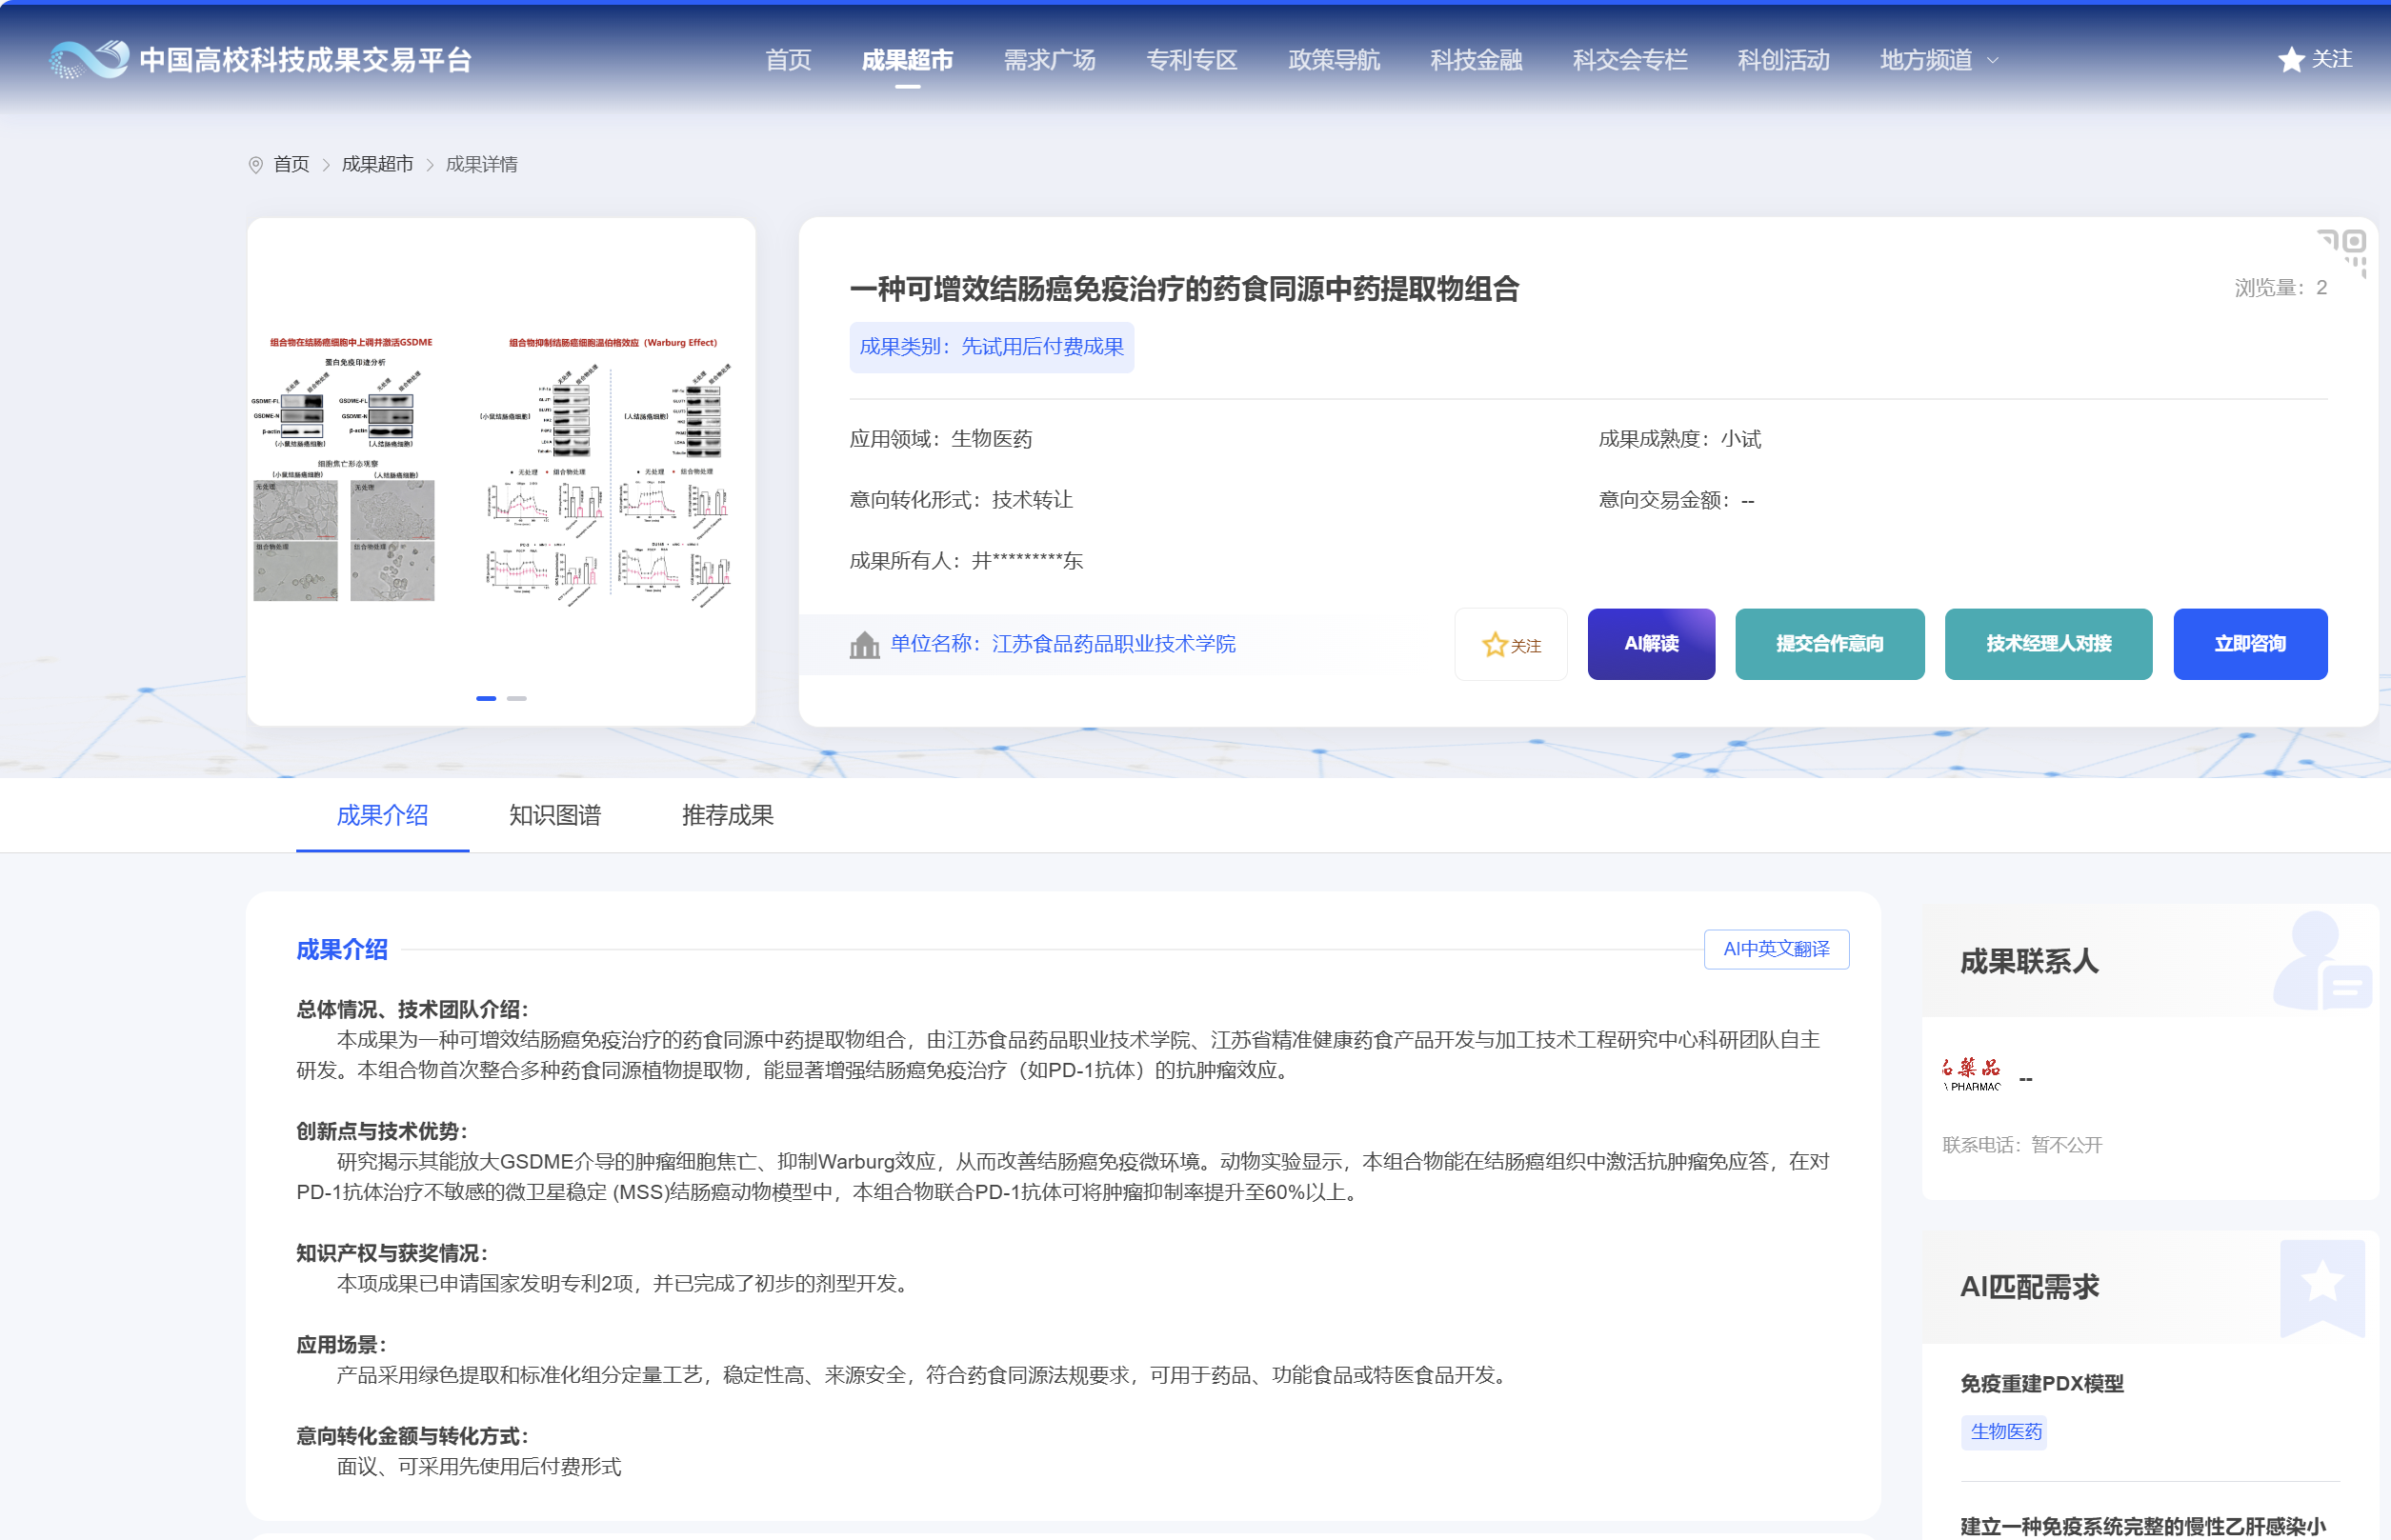Image resolution: width=2391 pixels, height=1540 pixels.
Task: Click the location pin breadcrumb icon
Action: [256, 165]
